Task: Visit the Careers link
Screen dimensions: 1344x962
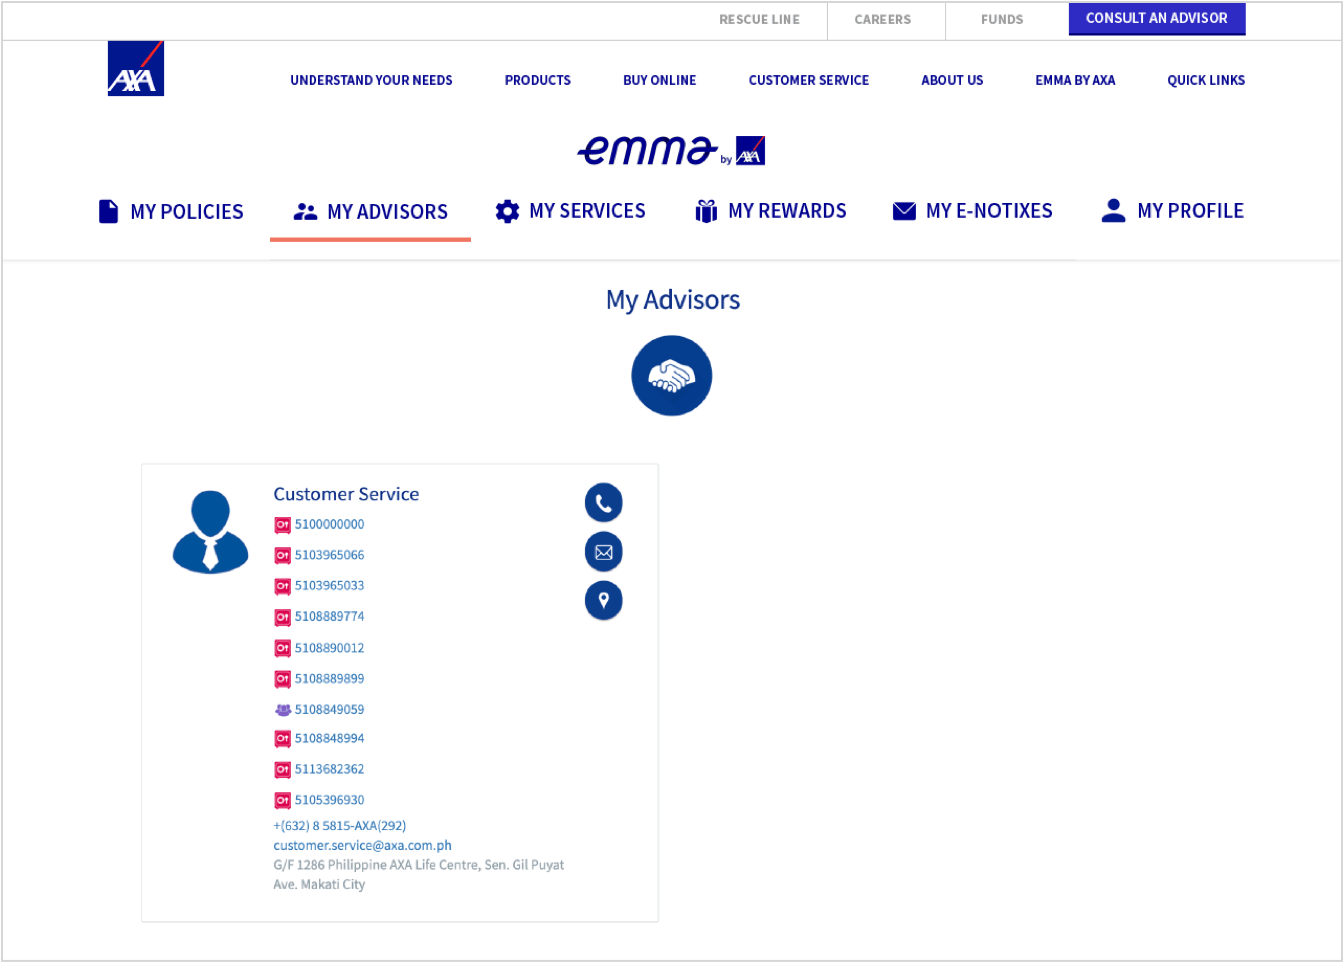Action: pos(883,20)
